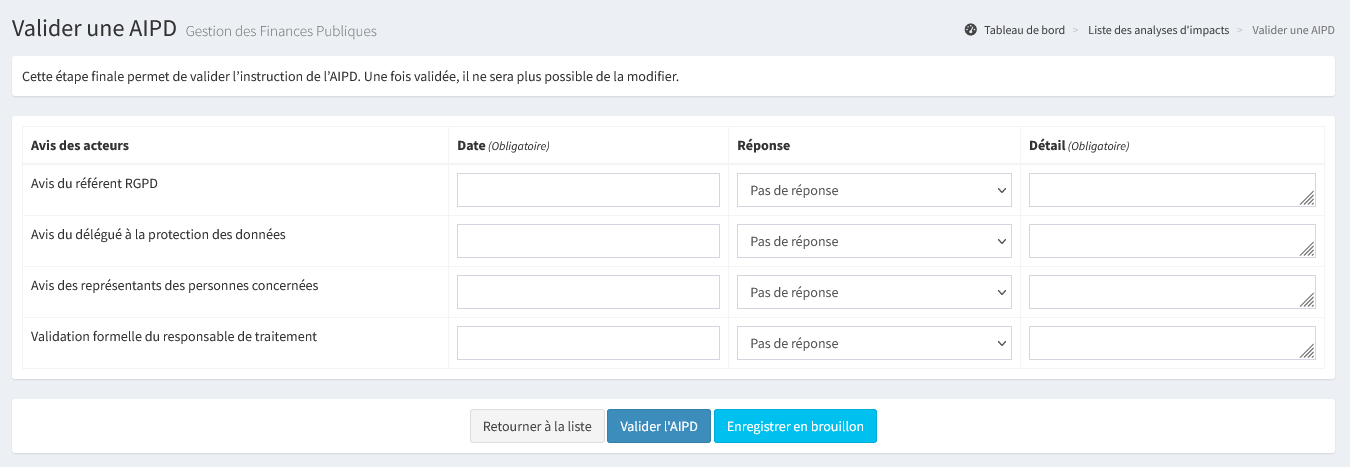Click Détail textarea for représentants des personnes
Viewport: 1350px width, 467px height.
[x=1165, y=292]
